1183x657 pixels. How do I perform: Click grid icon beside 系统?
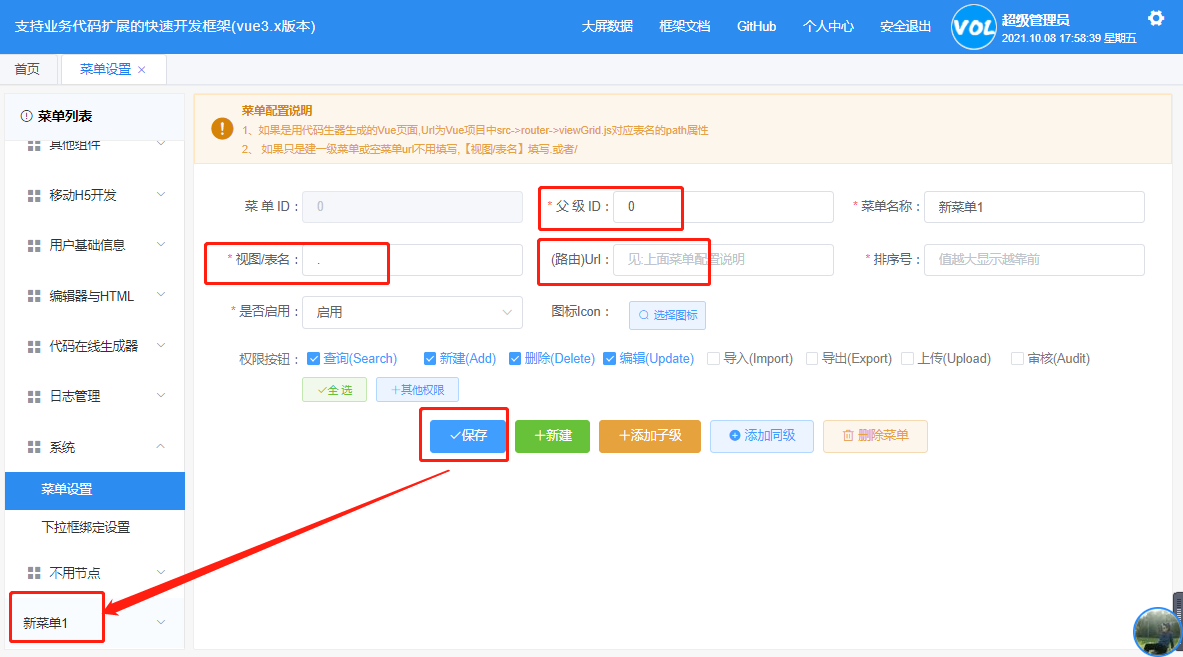(x=34, y=447)
